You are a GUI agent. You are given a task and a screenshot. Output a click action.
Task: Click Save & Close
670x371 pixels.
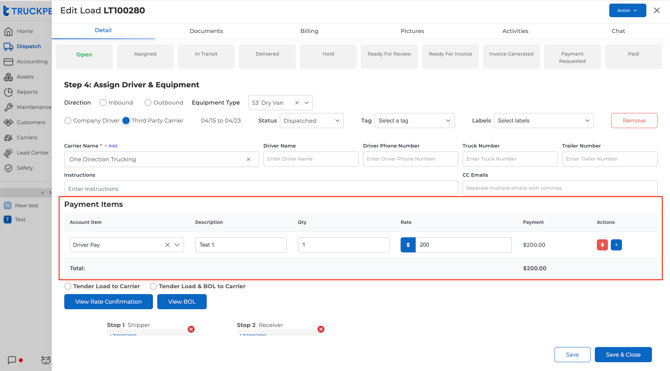623,355
